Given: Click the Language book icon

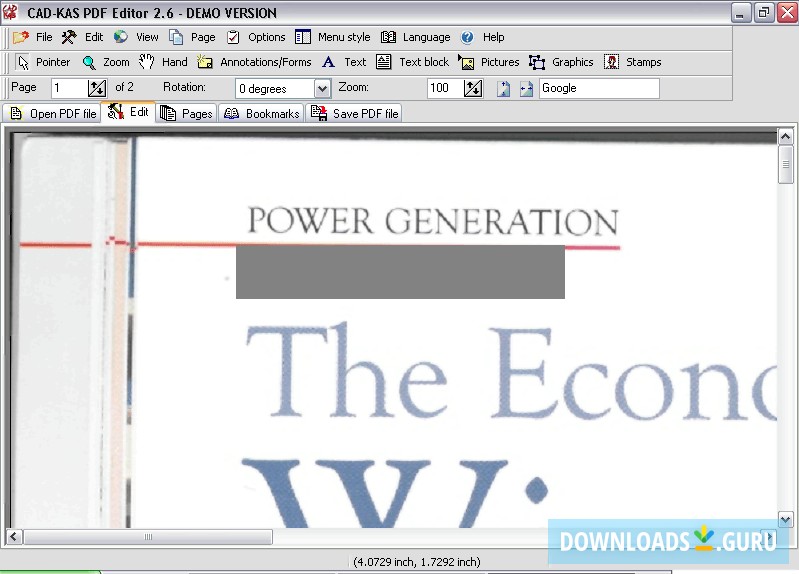Looking at the screenshot, I should [388, 37].
